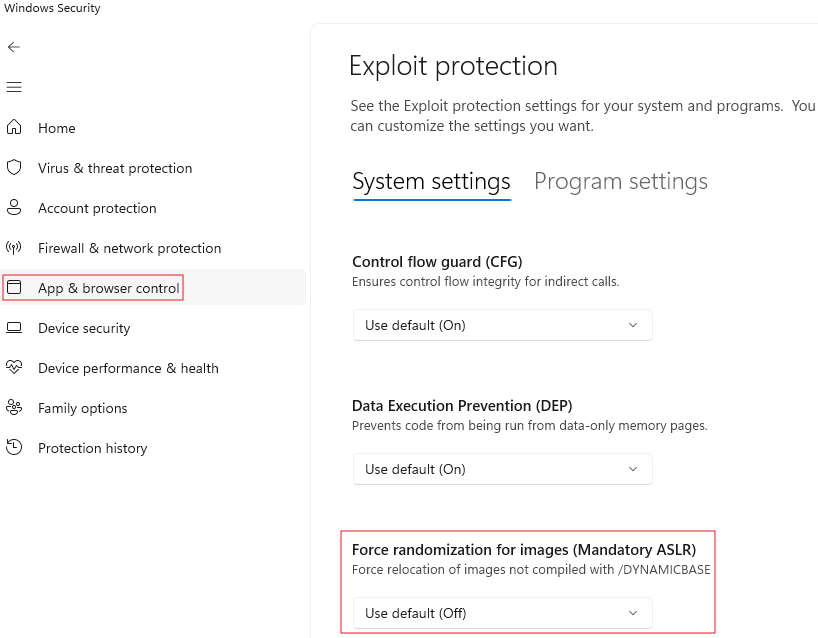Open App & browser control page
The height and width of the screenshot is (638, 818).
coord(108,288)
